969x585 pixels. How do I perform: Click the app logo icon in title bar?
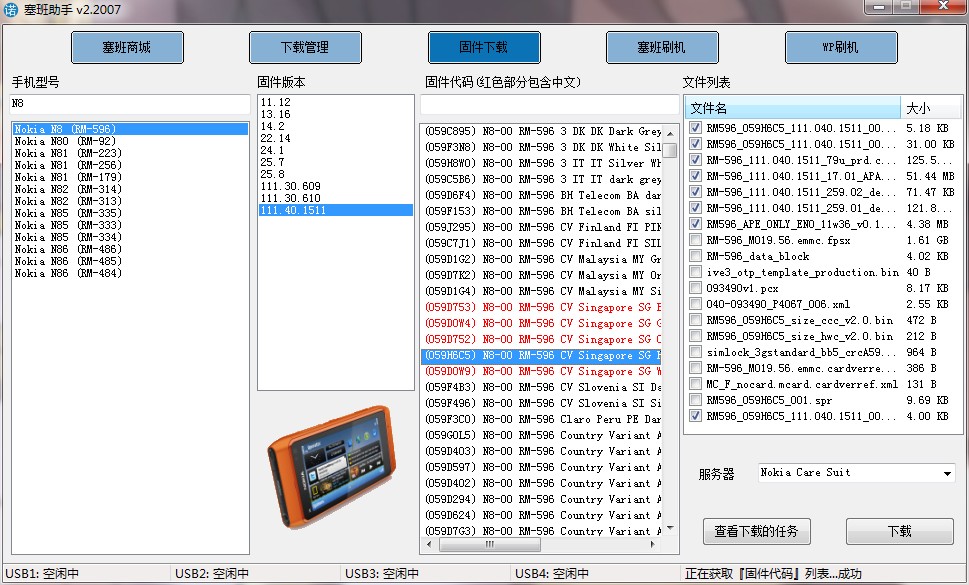11,9
